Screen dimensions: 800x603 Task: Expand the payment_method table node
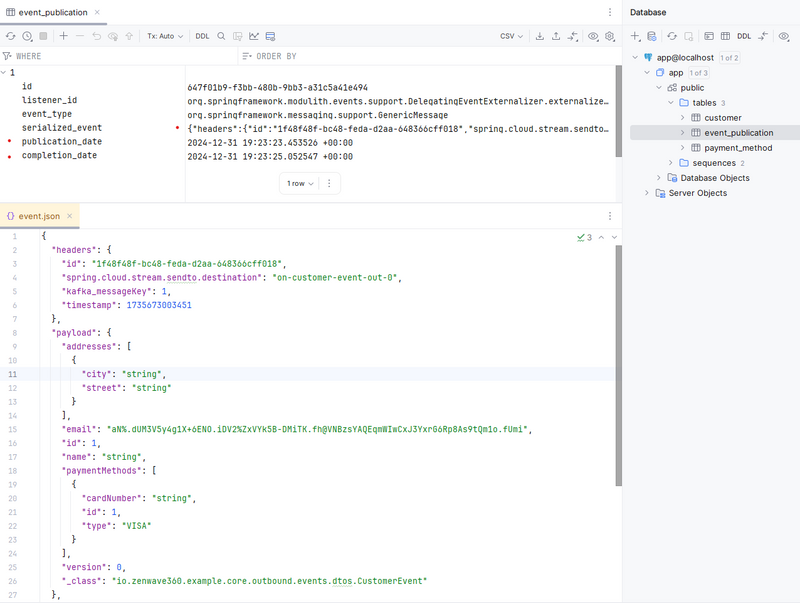[x=683, y=148]
